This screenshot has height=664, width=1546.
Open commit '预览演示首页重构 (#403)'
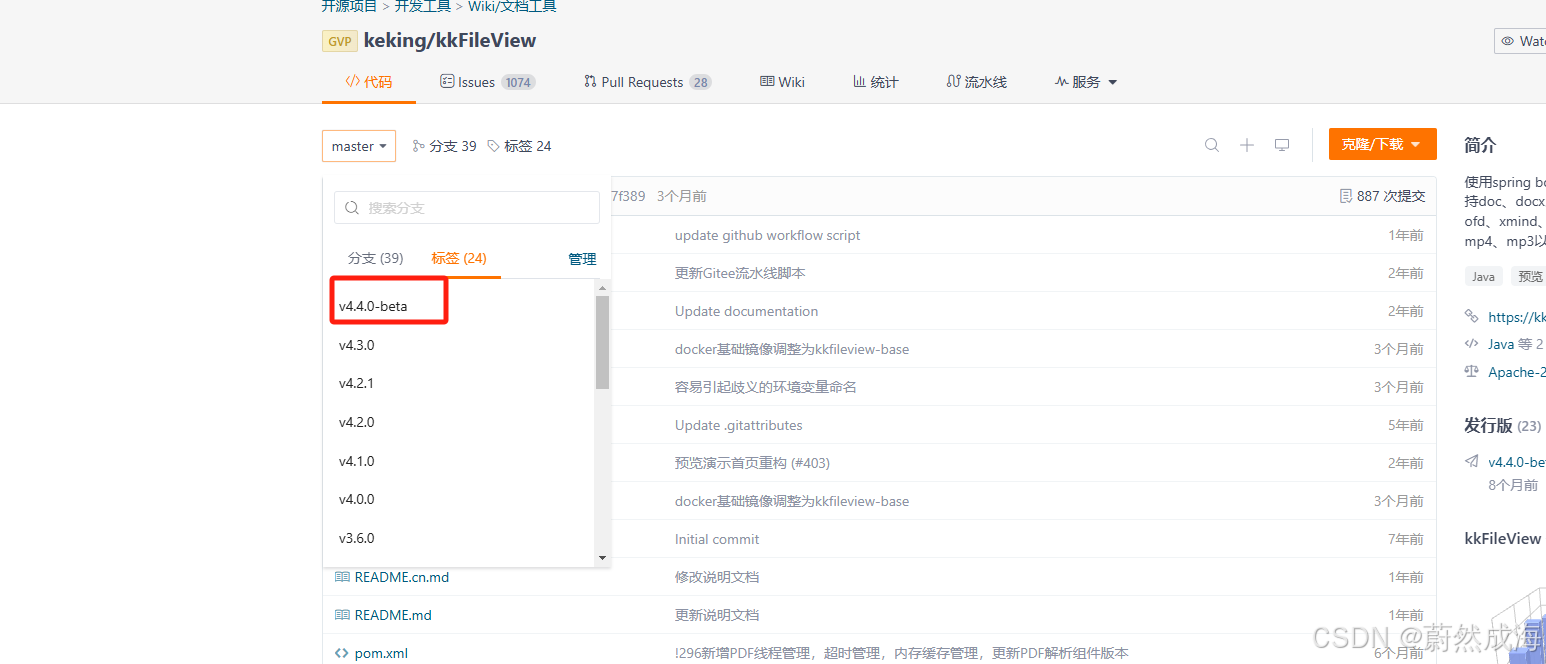pos(752,463)
